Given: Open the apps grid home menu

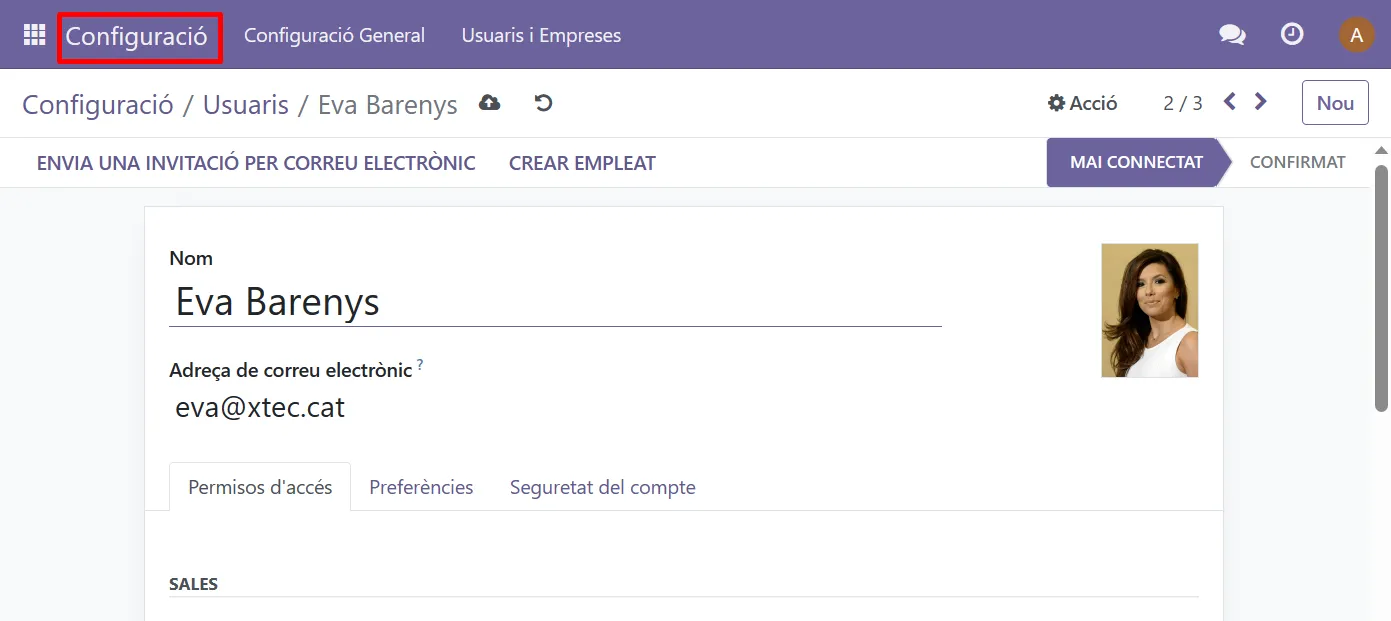Looking at the screenshot, I should coord(34,35).
